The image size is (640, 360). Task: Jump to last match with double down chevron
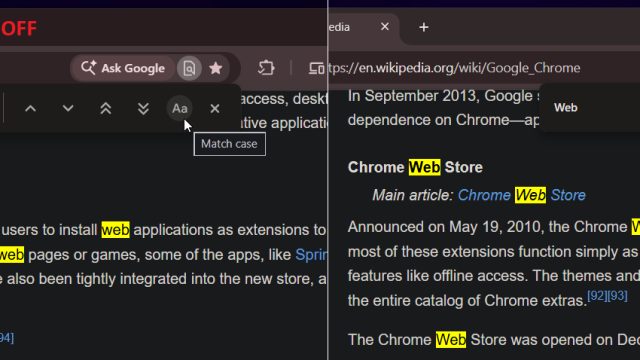point(143,109)
